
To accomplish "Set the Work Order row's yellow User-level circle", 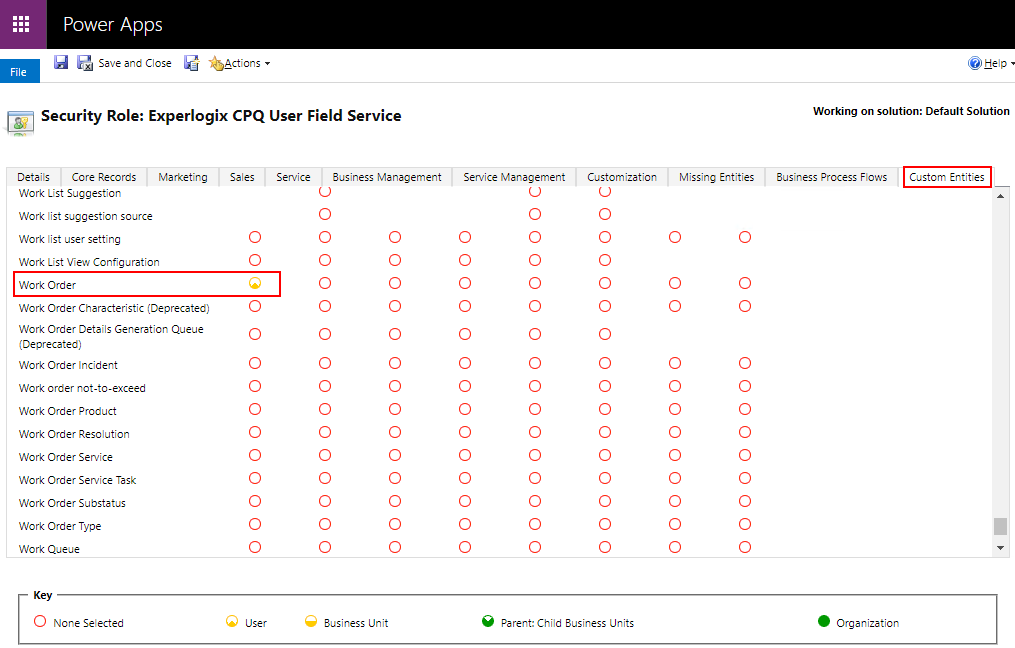I will pos(255,284).
